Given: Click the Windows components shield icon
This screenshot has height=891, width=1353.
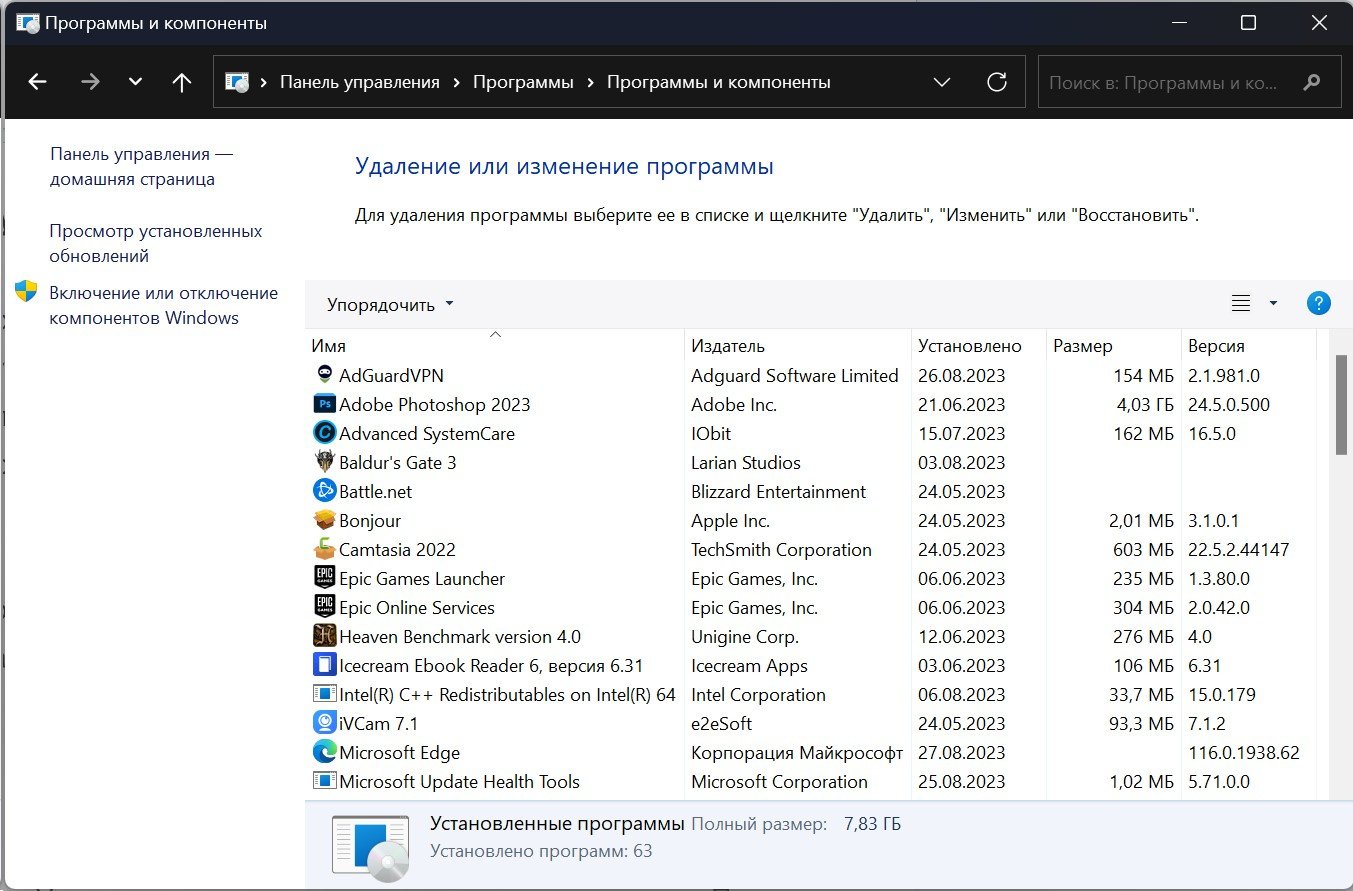Looking at the screenshot, I should click(26, 292).
